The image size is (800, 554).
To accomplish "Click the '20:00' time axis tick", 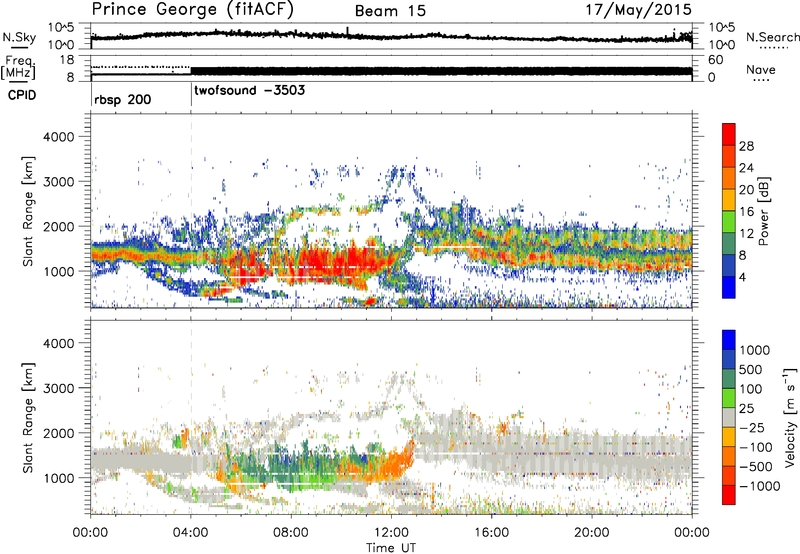I will click(591, 533).
